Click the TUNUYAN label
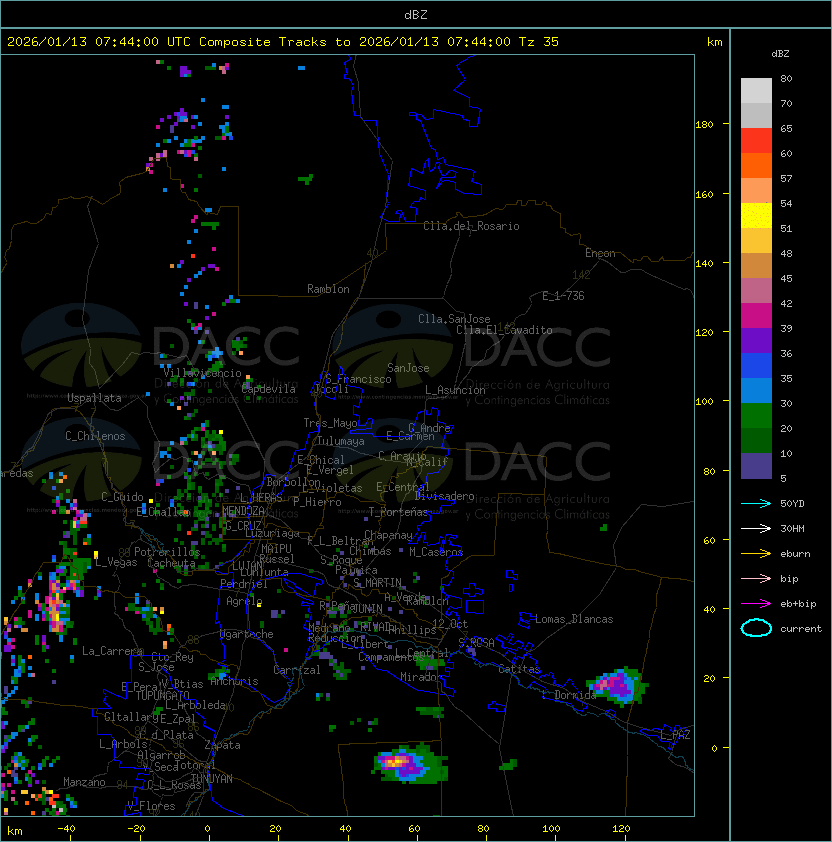Image resolution: width=832 pixels, height=842 pixels. pyautogui.click(x=212, y=779)
